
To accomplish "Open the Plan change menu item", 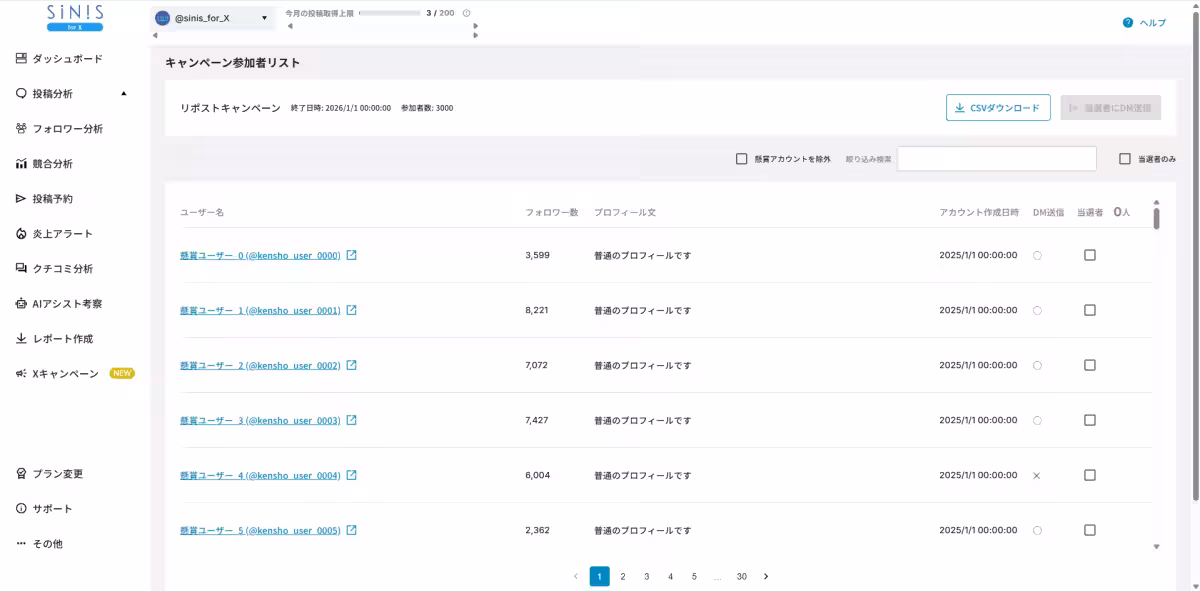I will click(x=57, y=474).
